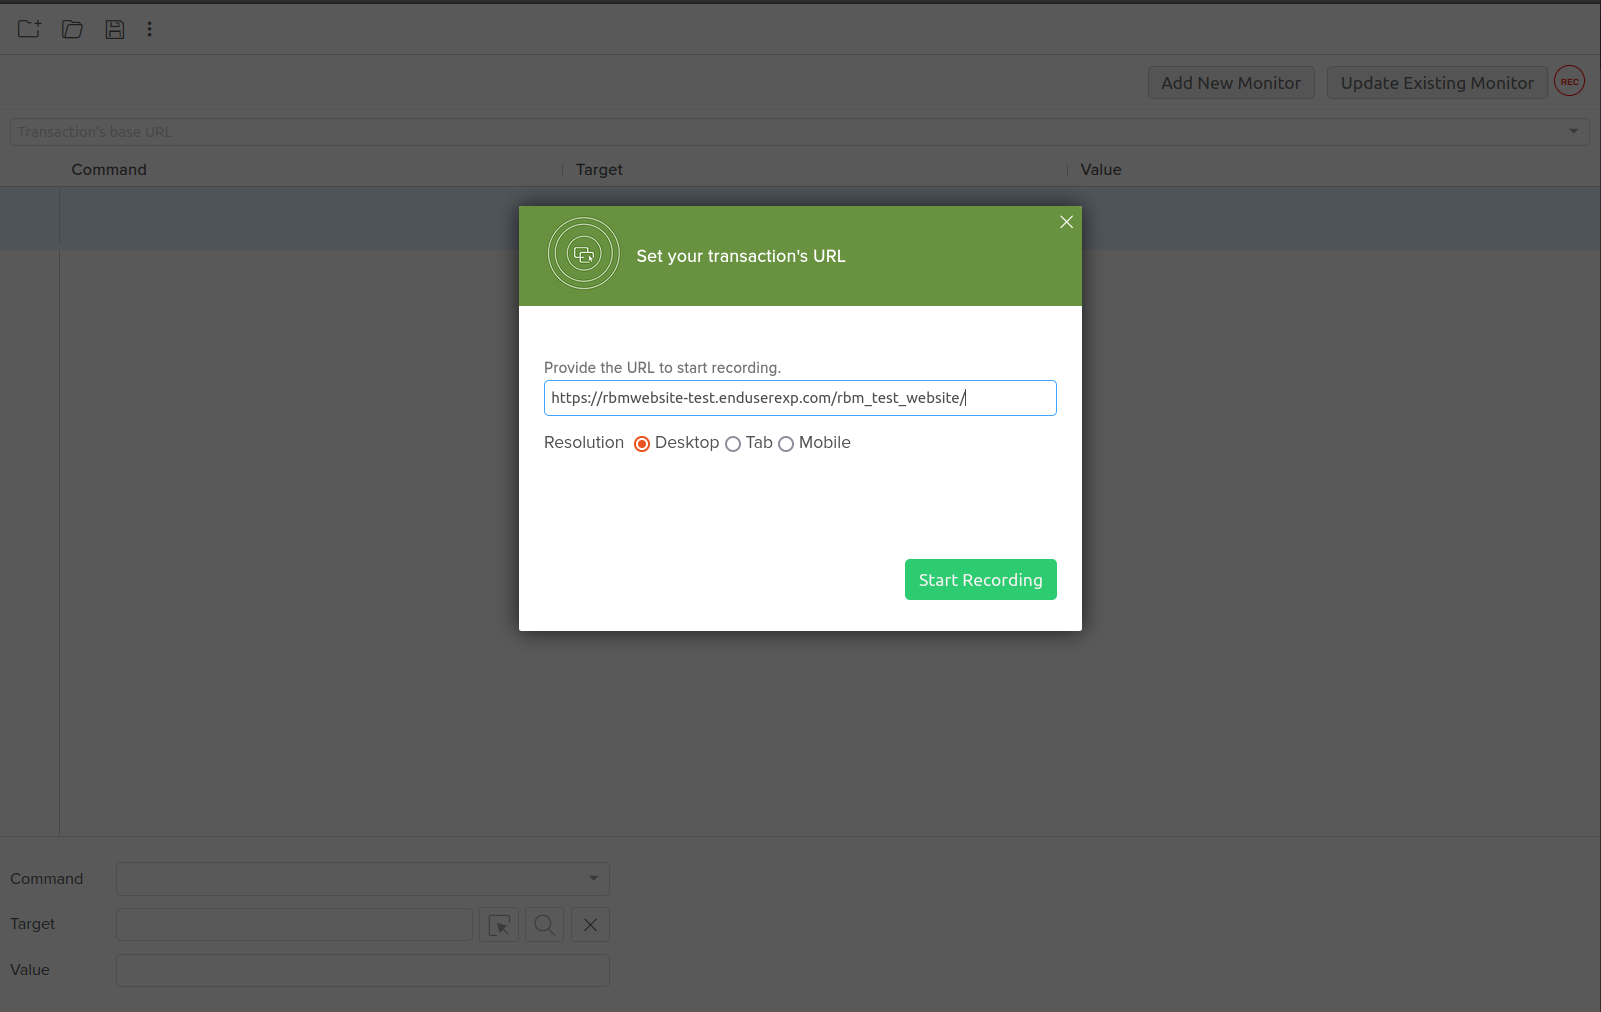
Task: Select the element picker beside the Target field
Action: tap(498, 924)
